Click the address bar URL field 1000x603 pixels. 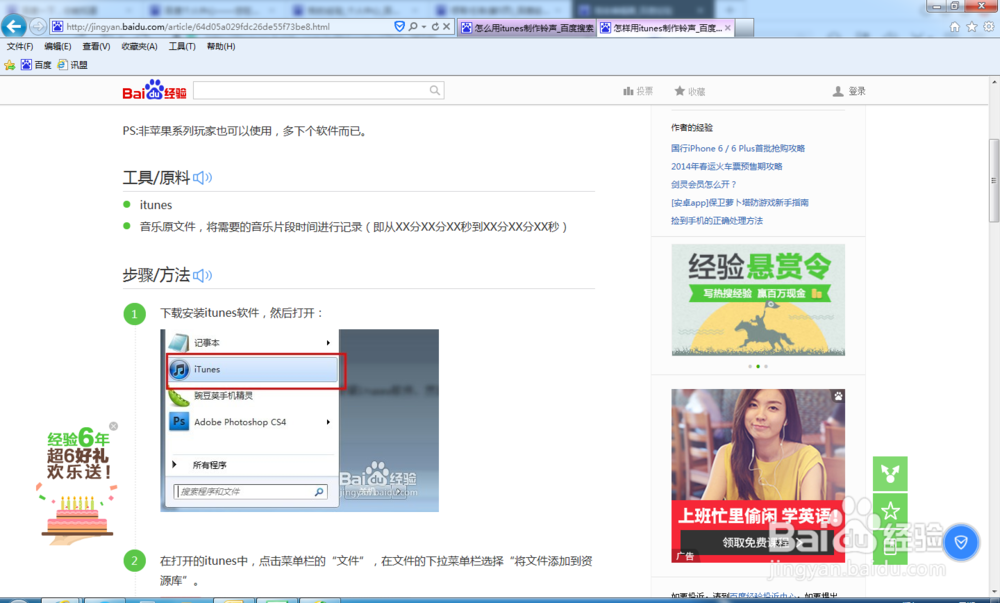(x=220, y=27)
